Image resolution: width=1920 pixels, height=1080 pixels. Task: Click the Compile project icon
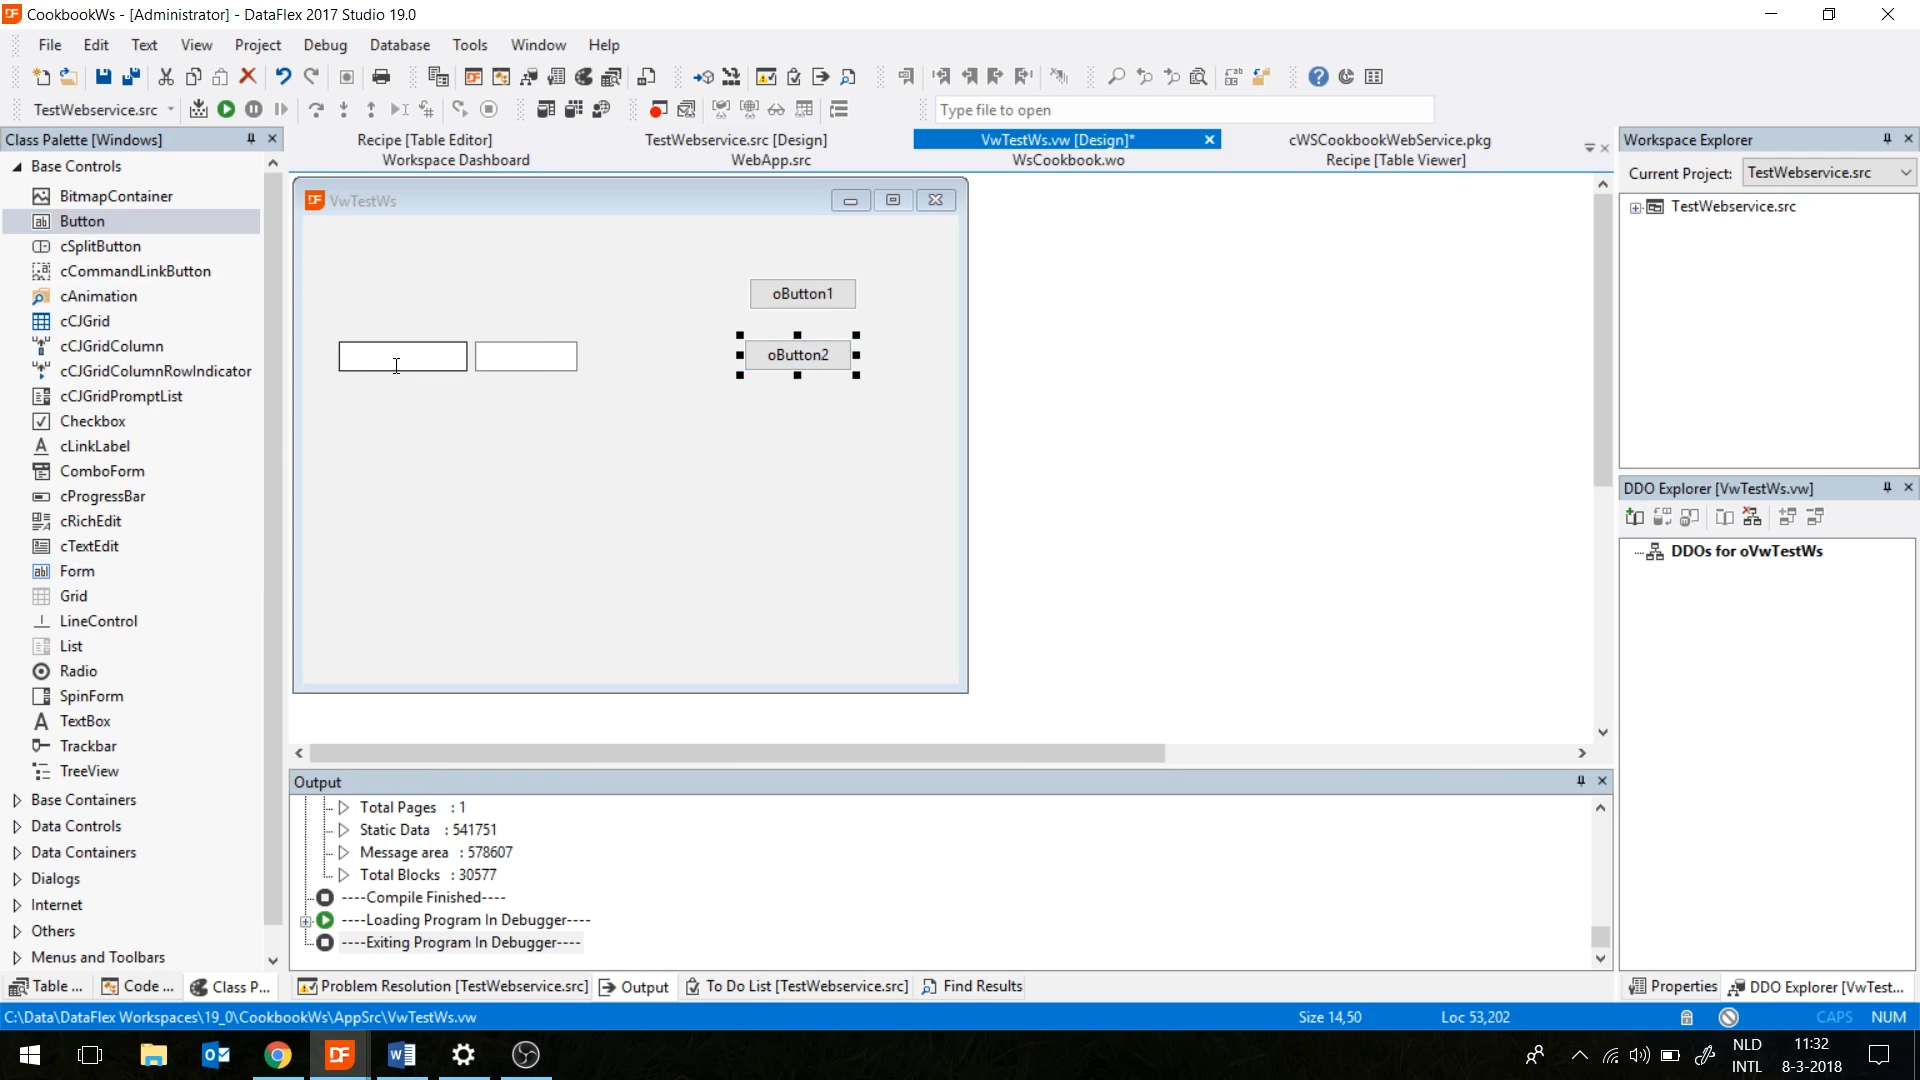click(198, 109)
